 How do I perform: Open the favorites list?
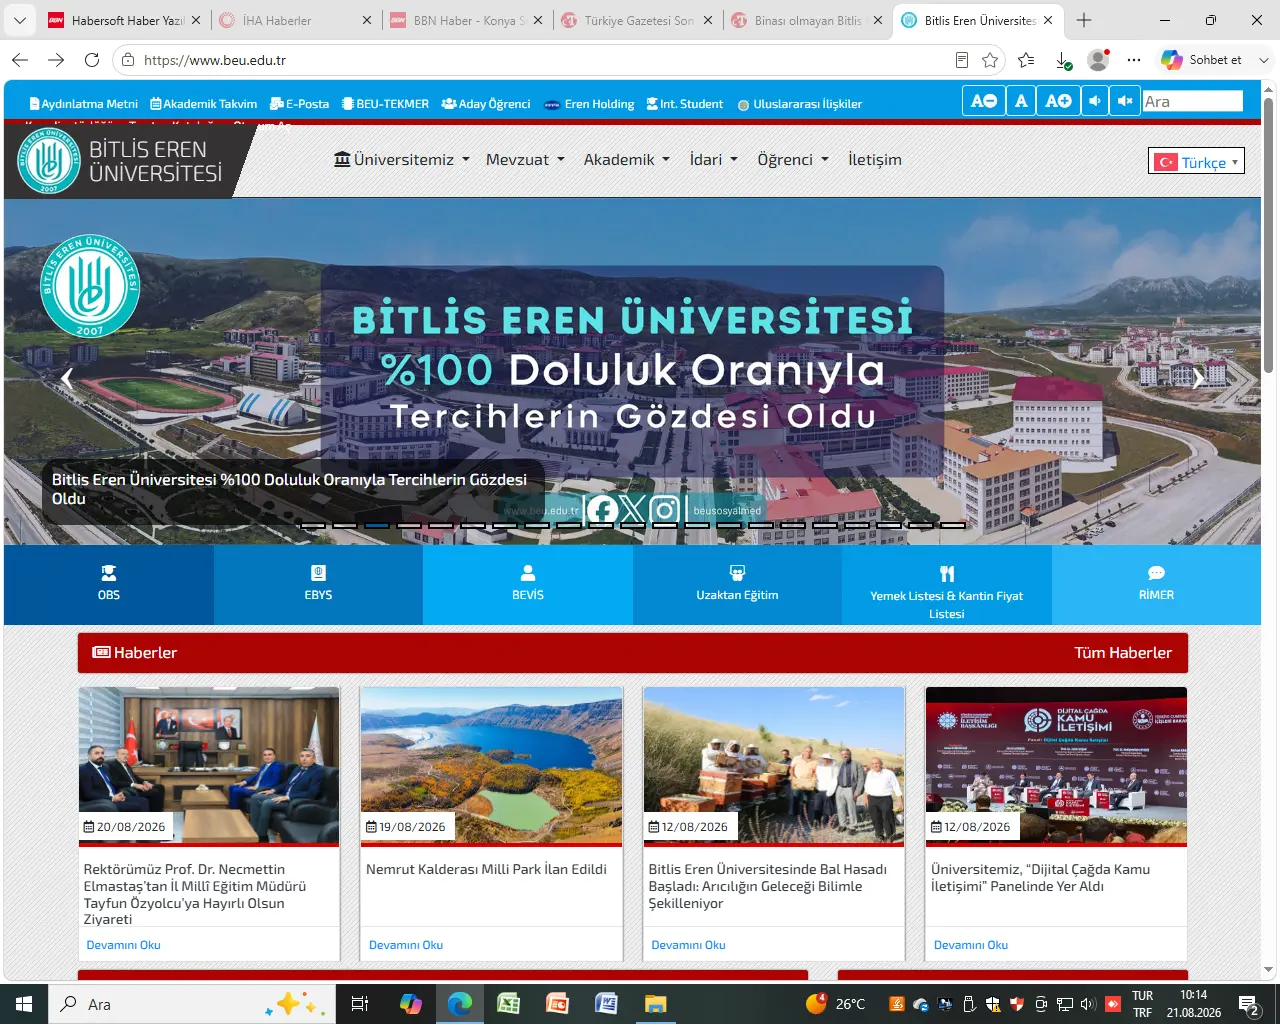click(x=1026, y=60)
